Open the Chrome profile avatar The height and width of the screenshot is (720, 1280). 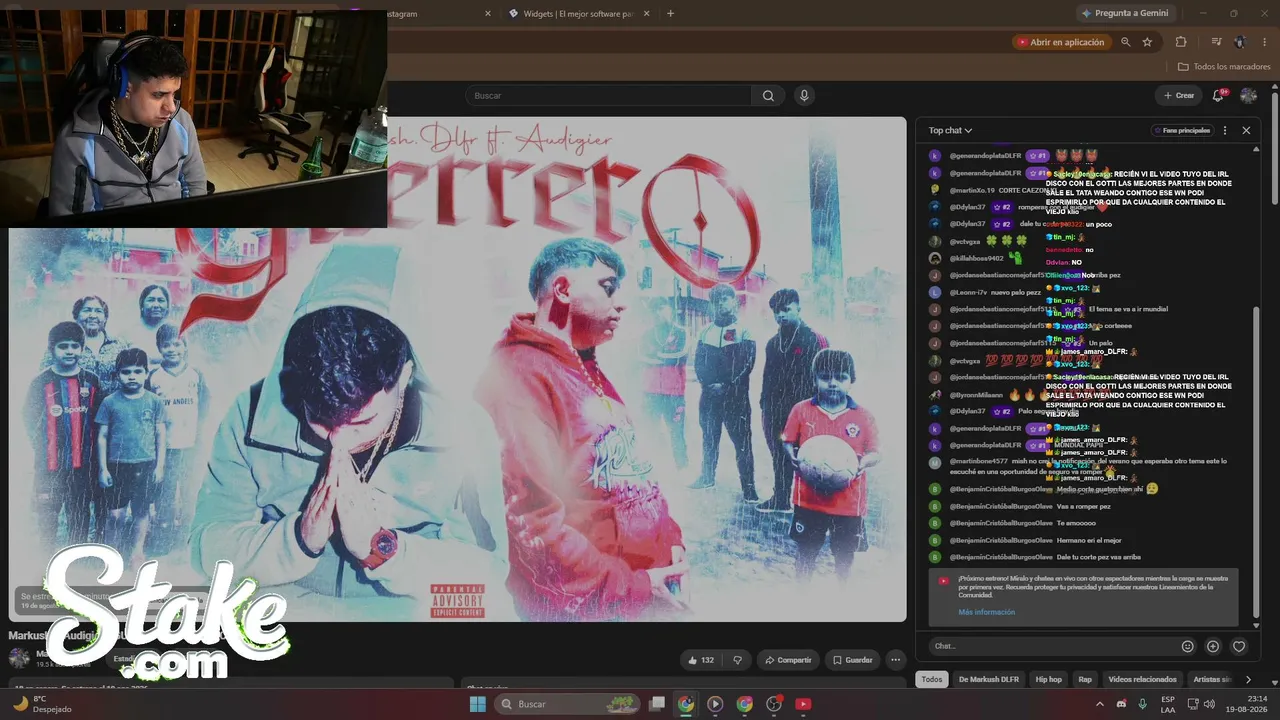1240,42
